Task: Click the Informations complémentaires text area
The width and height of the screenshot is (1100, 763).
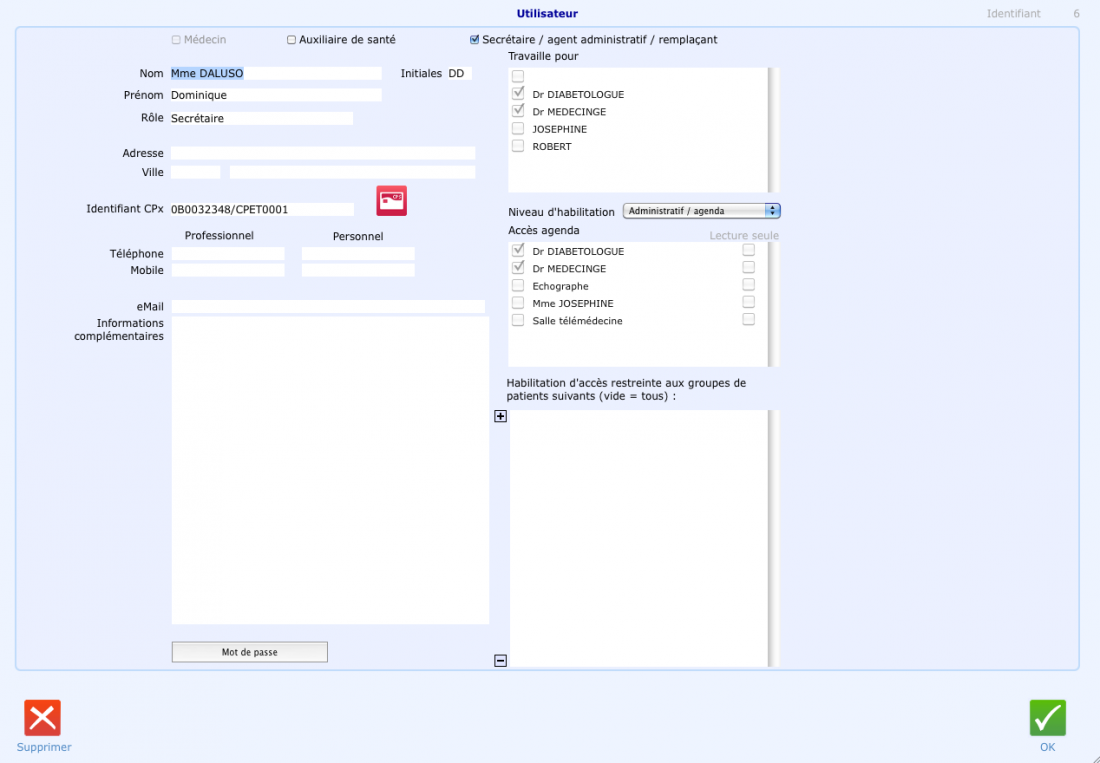Action: point(330,471)
